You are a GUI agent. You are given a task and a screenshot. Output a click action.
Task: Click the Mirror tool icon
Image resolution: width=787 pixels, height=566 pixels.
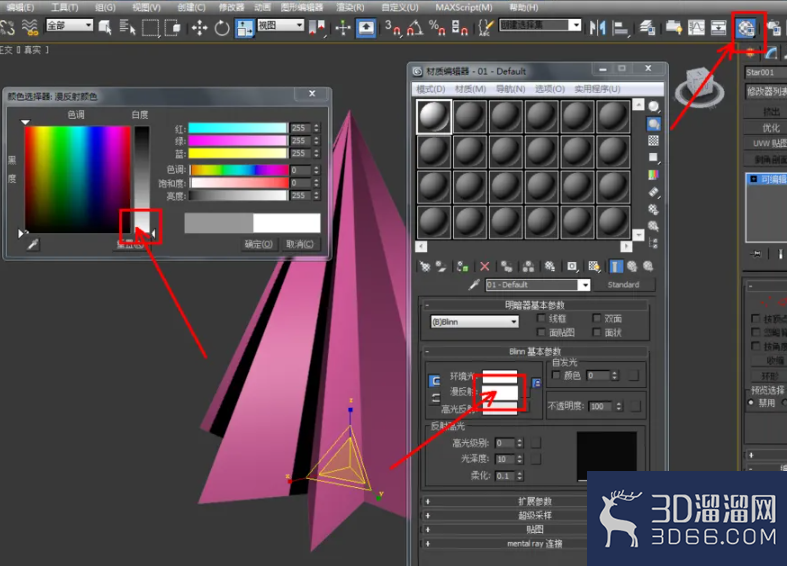pyautogui.click(x=597, y=28)
